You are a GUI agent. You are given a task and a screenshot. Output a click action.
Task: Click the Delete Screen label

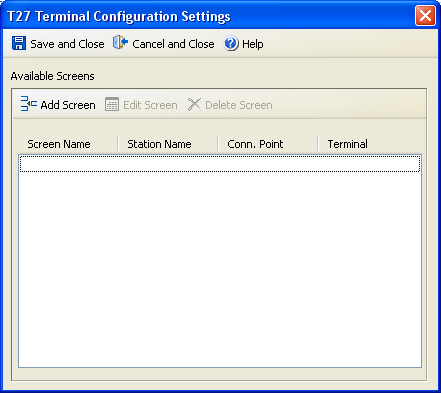click(x=239, y=105)
